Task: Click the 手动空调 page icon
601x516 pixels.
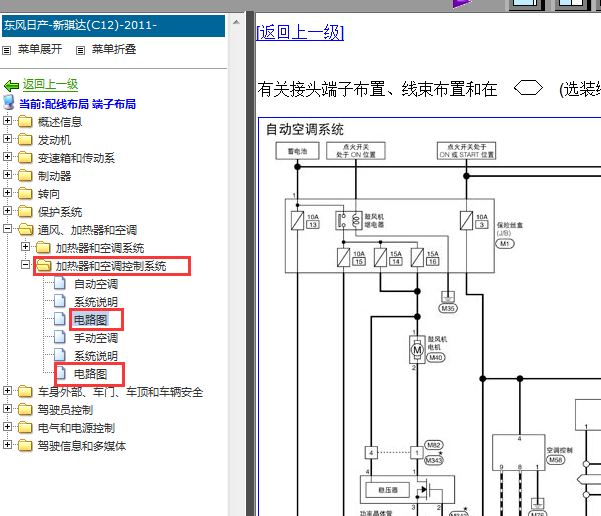Action: point(59,337)
